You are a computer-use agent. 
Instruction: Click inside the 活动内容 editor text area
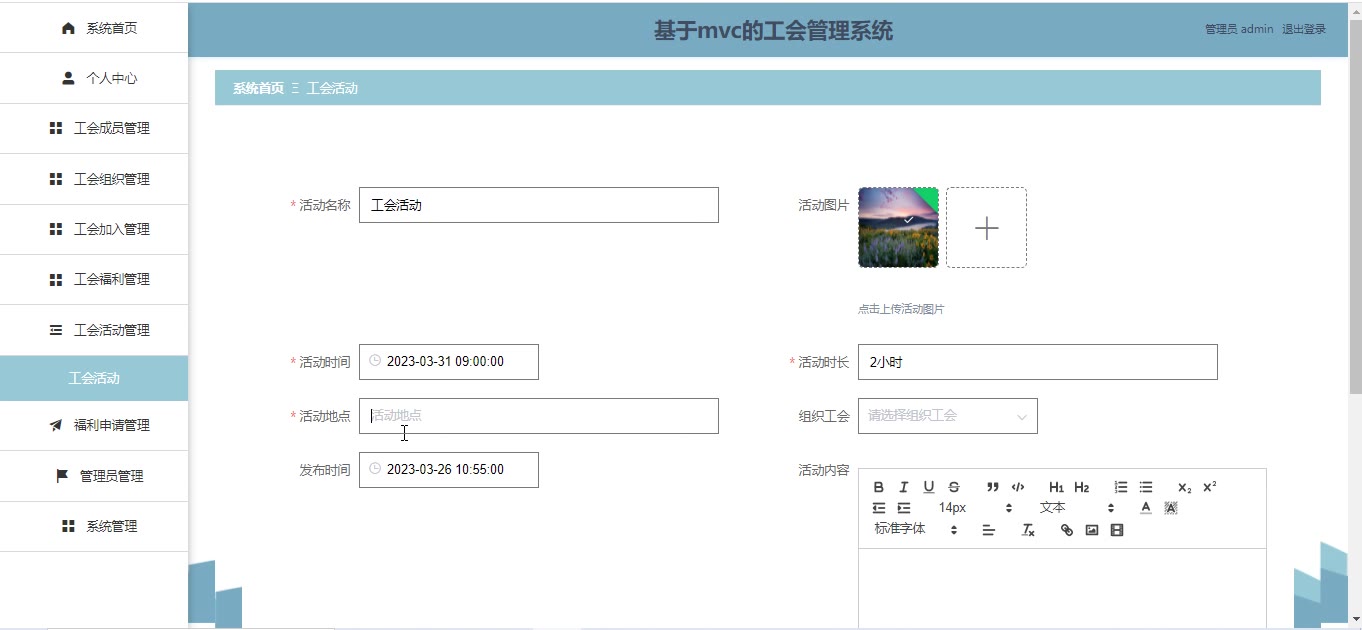tap(1062, 588)
